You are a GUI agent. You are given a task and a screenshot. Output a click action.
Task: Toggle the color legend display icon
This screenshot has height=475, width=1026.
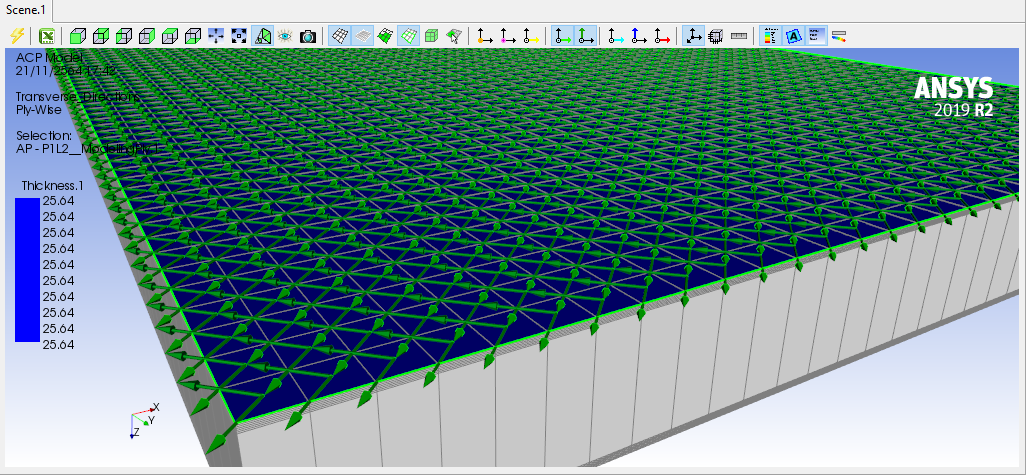(771, 36)
